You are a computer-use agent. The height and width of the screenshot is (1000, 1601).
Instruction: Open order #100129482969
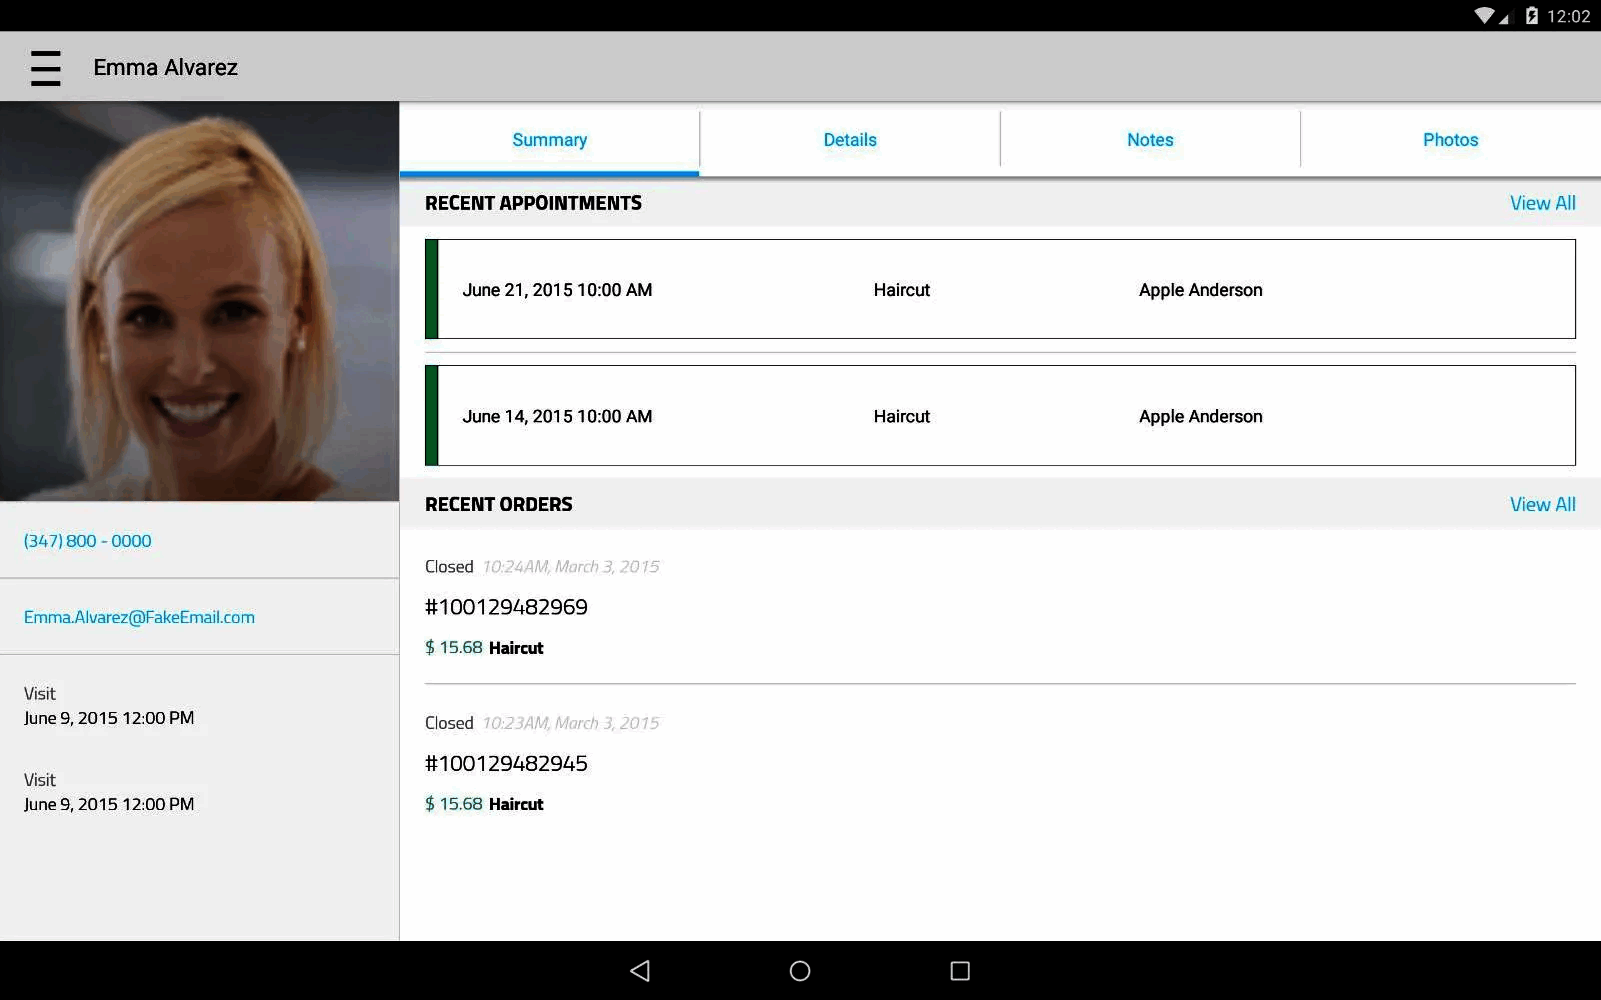click(x=507, y=606)
